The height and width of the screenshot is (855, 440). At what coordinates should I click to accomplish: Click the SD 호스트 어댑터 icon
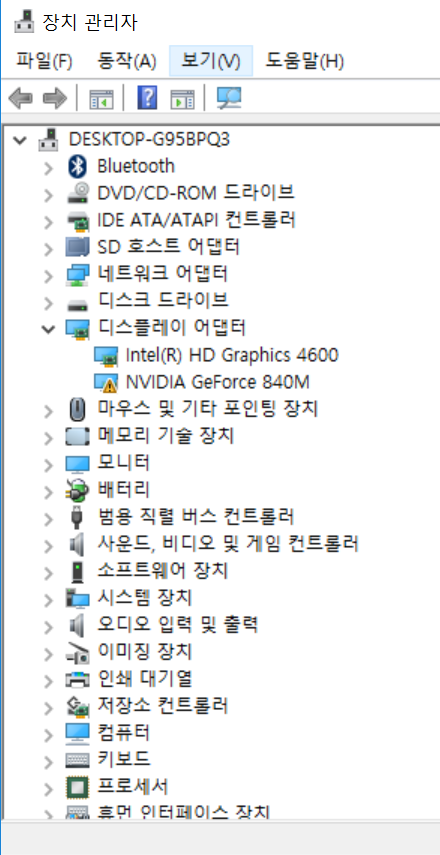click(x=77, y=247)
